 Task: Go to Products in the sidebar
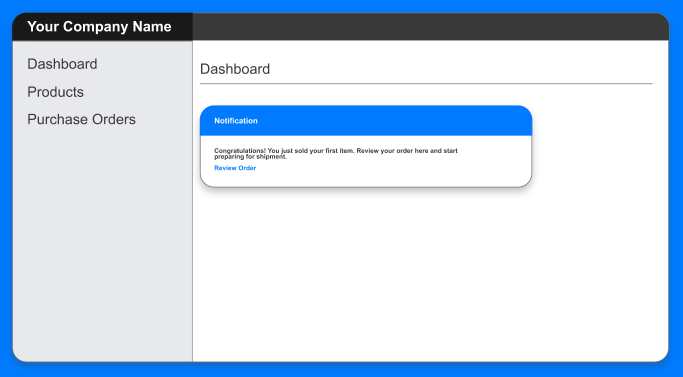tap(55, 92)
